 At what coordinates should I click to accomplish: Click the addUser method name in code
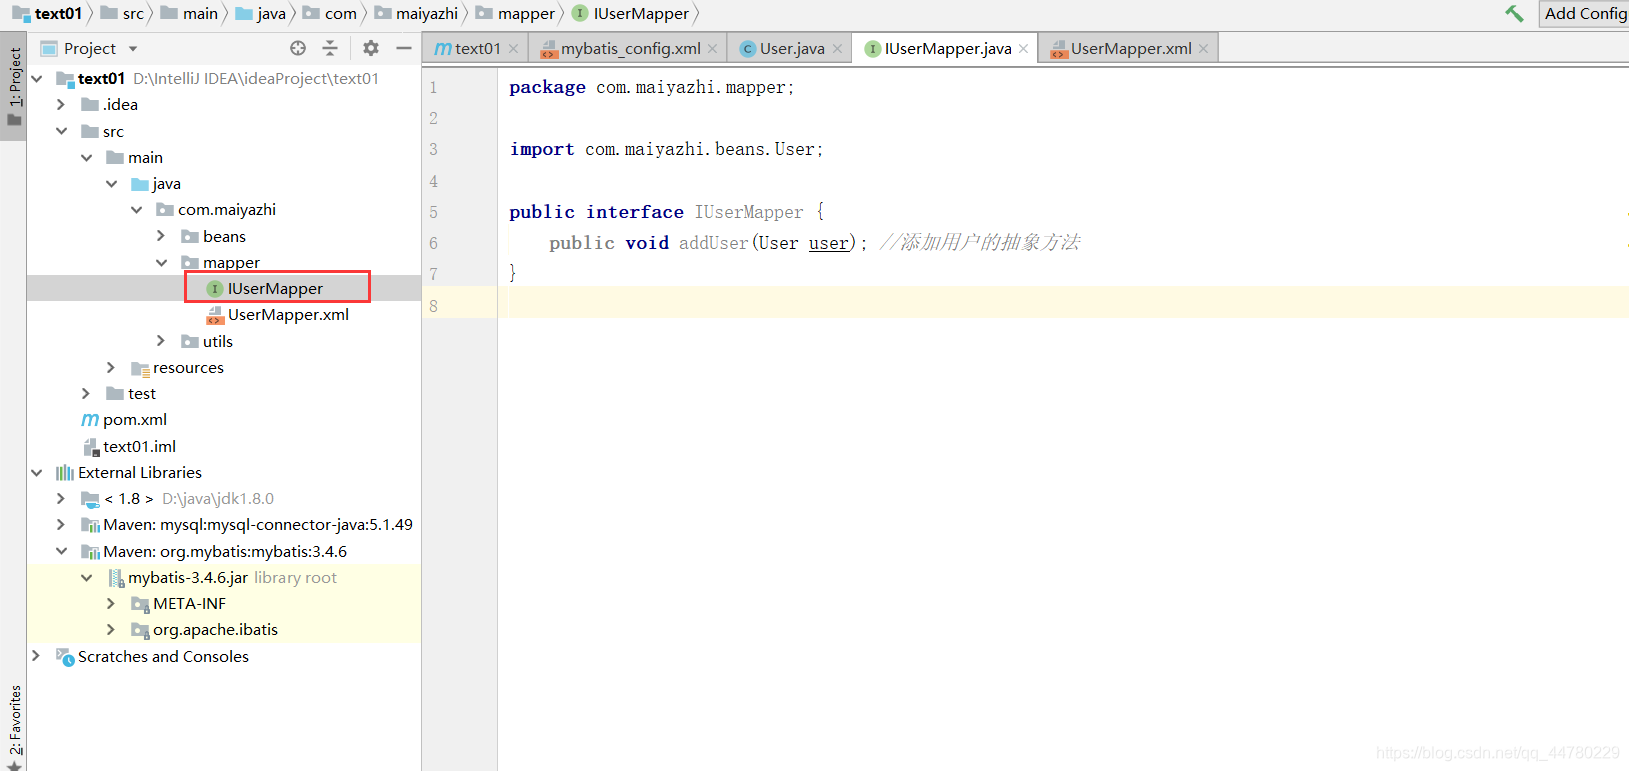713,243
